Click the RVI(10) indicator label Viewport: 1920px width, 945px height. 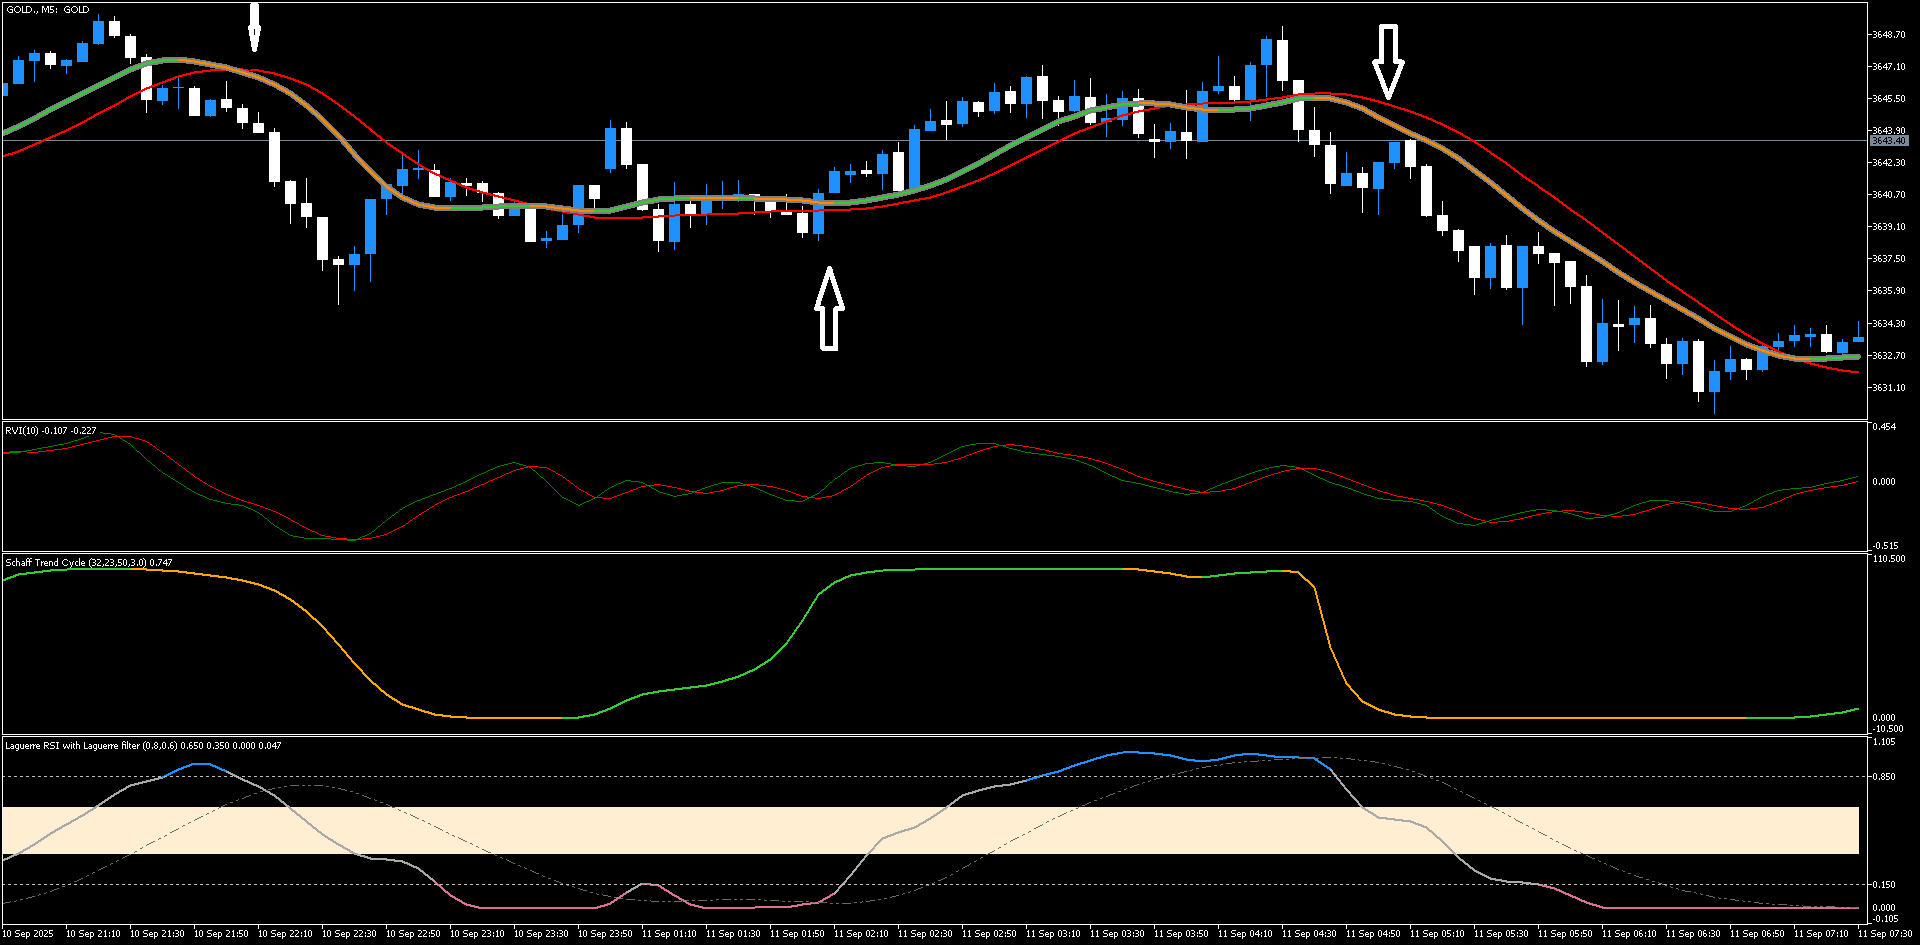(48, 430)
